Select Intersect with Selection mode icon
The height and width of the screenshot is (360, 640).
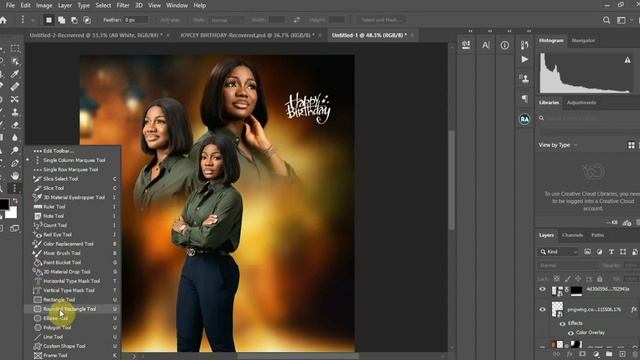(87, 20)
